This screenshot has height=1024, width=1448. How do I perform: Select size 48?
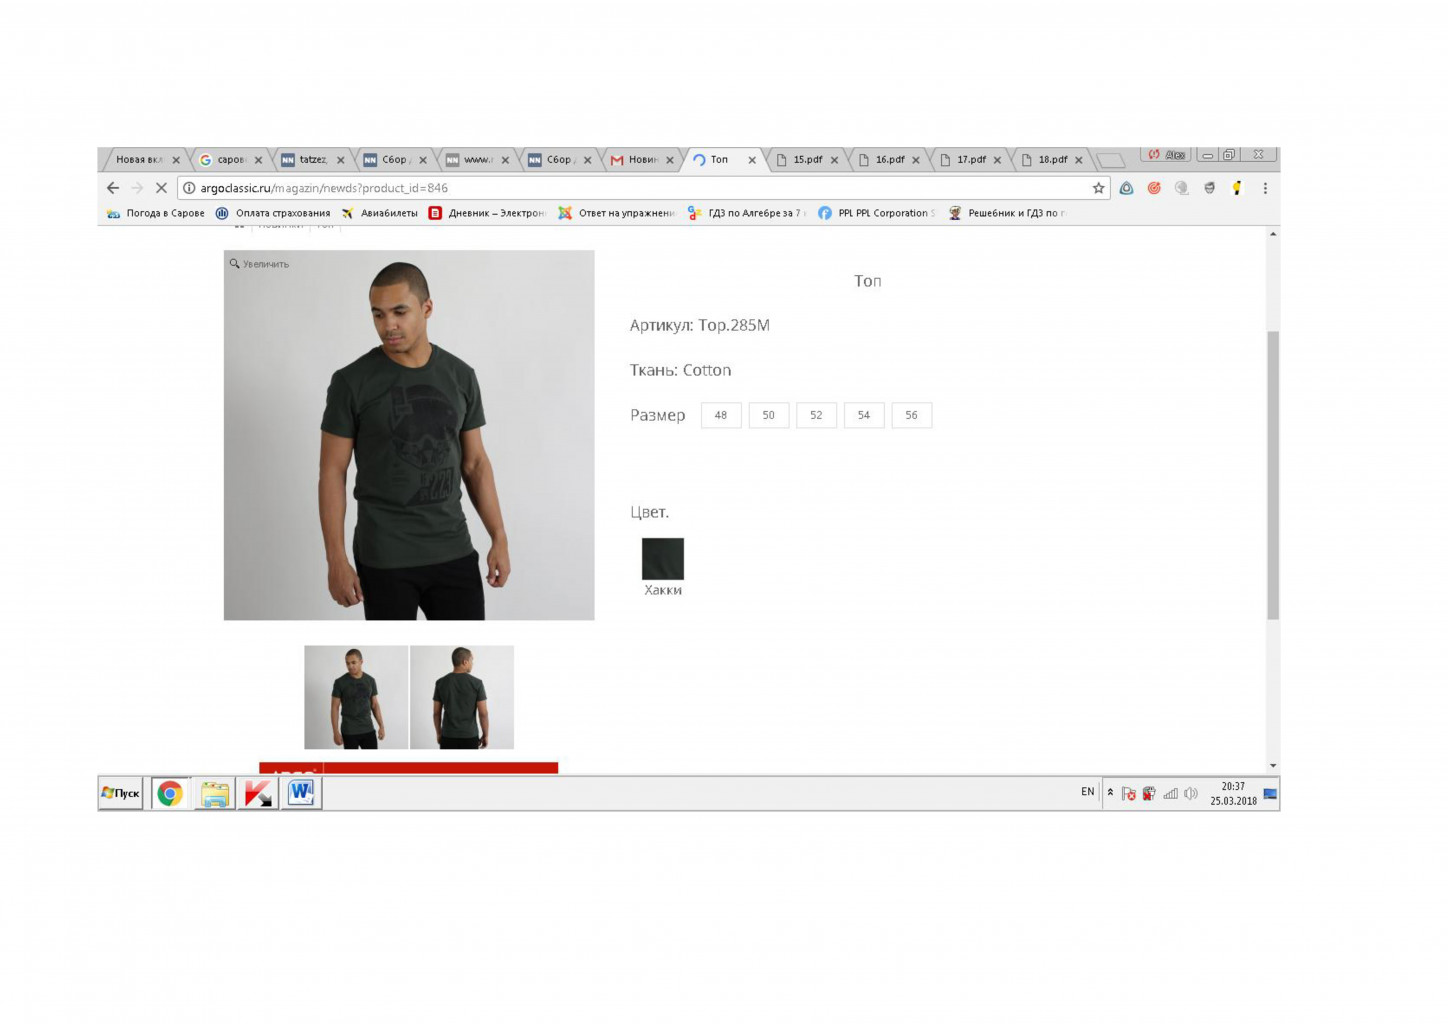coord(721,415)
